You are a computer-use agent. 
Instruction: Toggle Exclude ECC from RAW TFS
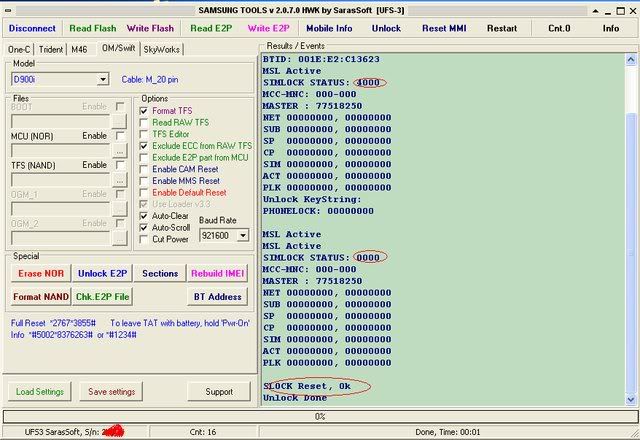pos(144,146)
